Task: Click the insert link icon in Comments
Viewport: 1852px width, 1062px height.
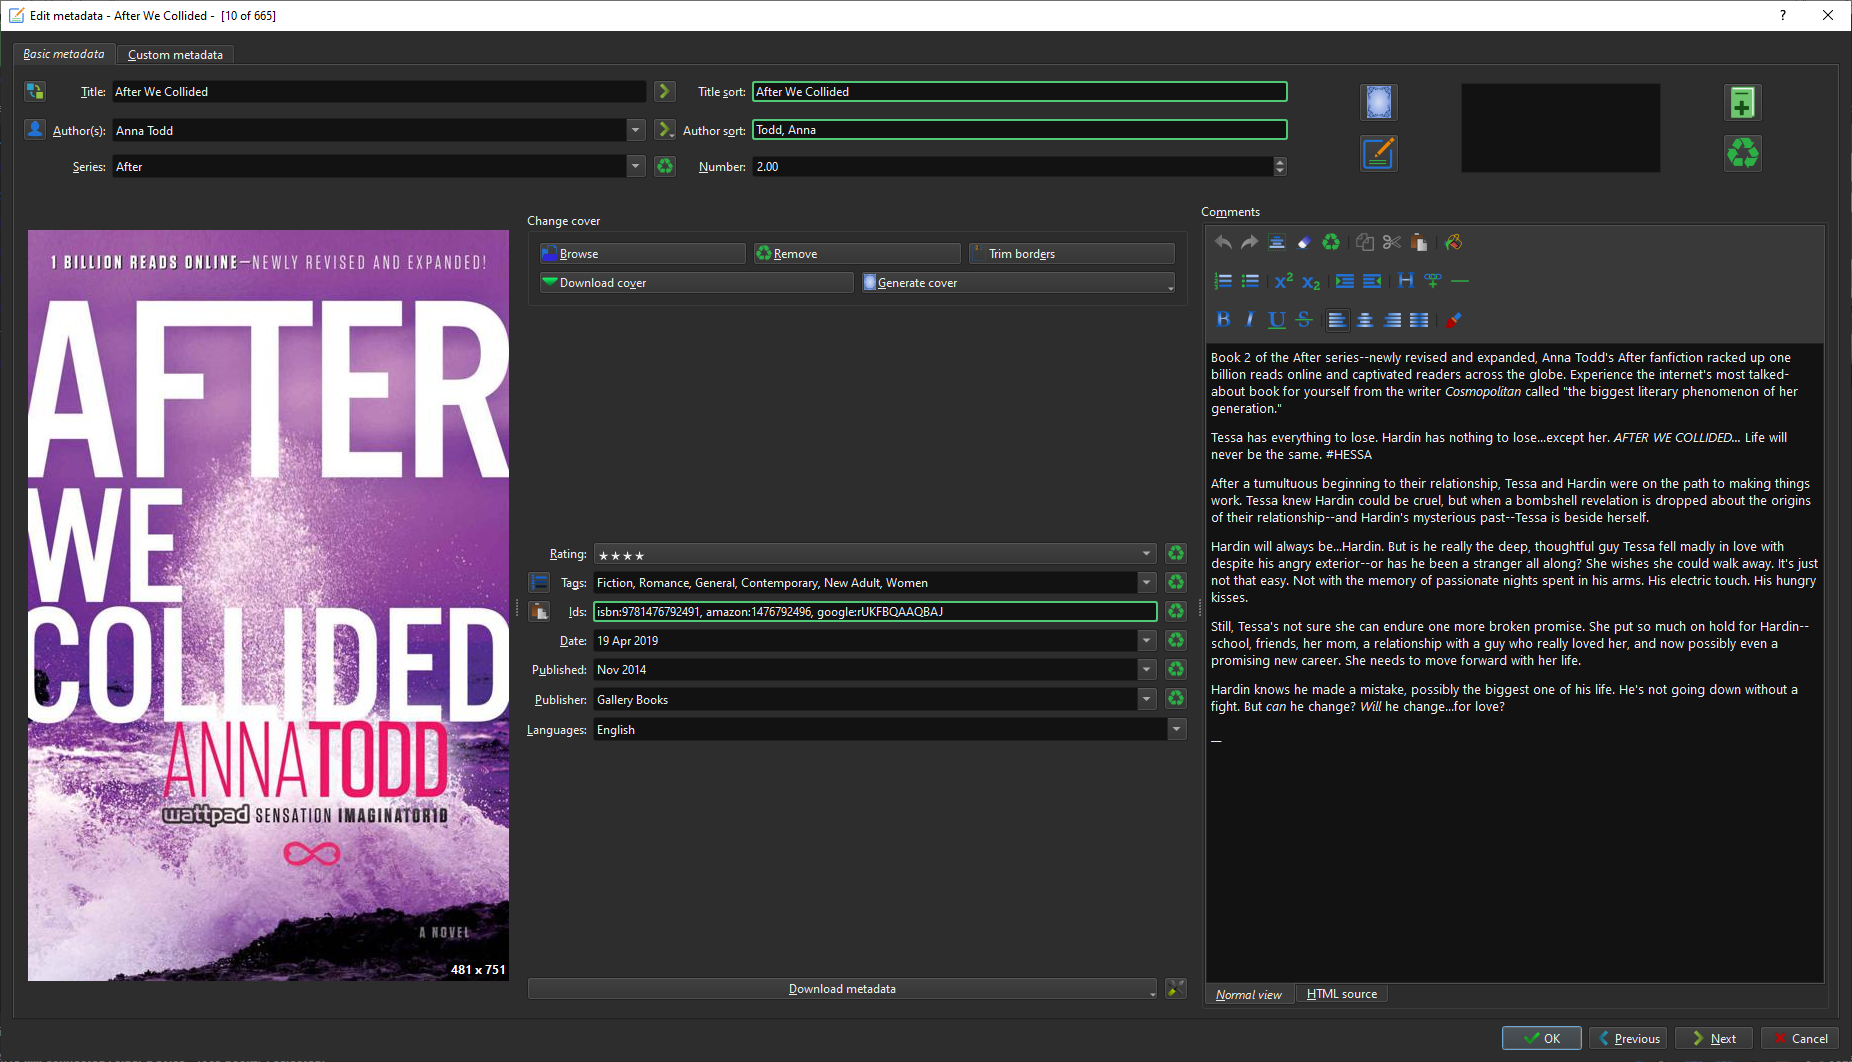Action: click(x=1432, y=281)
